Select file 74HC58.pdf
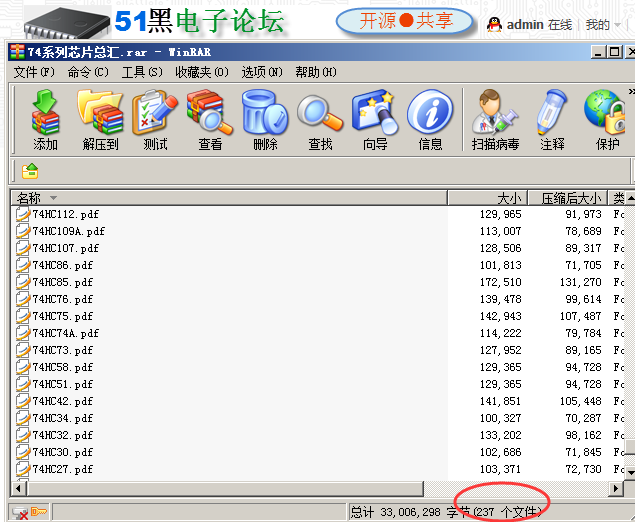The width and height of the screenshot is (635, 522). [62, 367]
